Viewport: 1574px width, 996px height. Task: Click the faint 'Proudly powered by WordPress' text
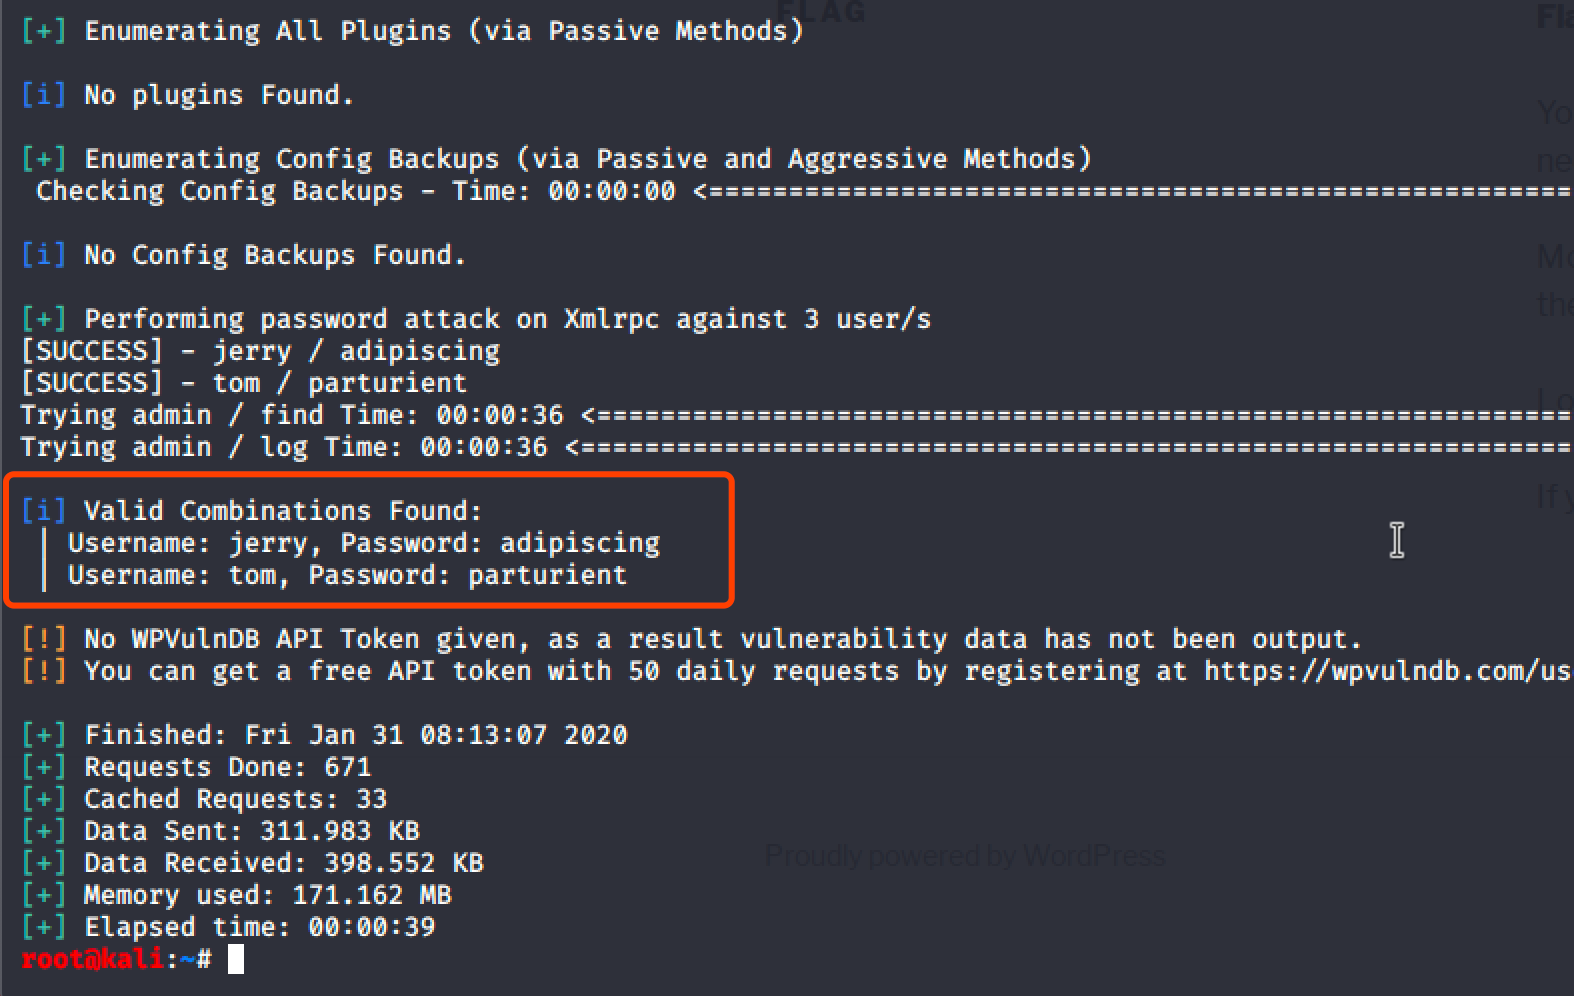point(965,856)
